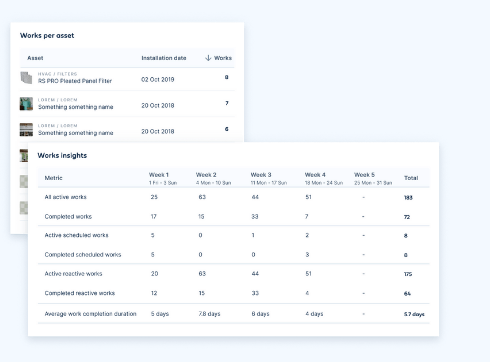490x362 pixels.
Task: Sort by Installation date column header
Action: tap(164, 58)
